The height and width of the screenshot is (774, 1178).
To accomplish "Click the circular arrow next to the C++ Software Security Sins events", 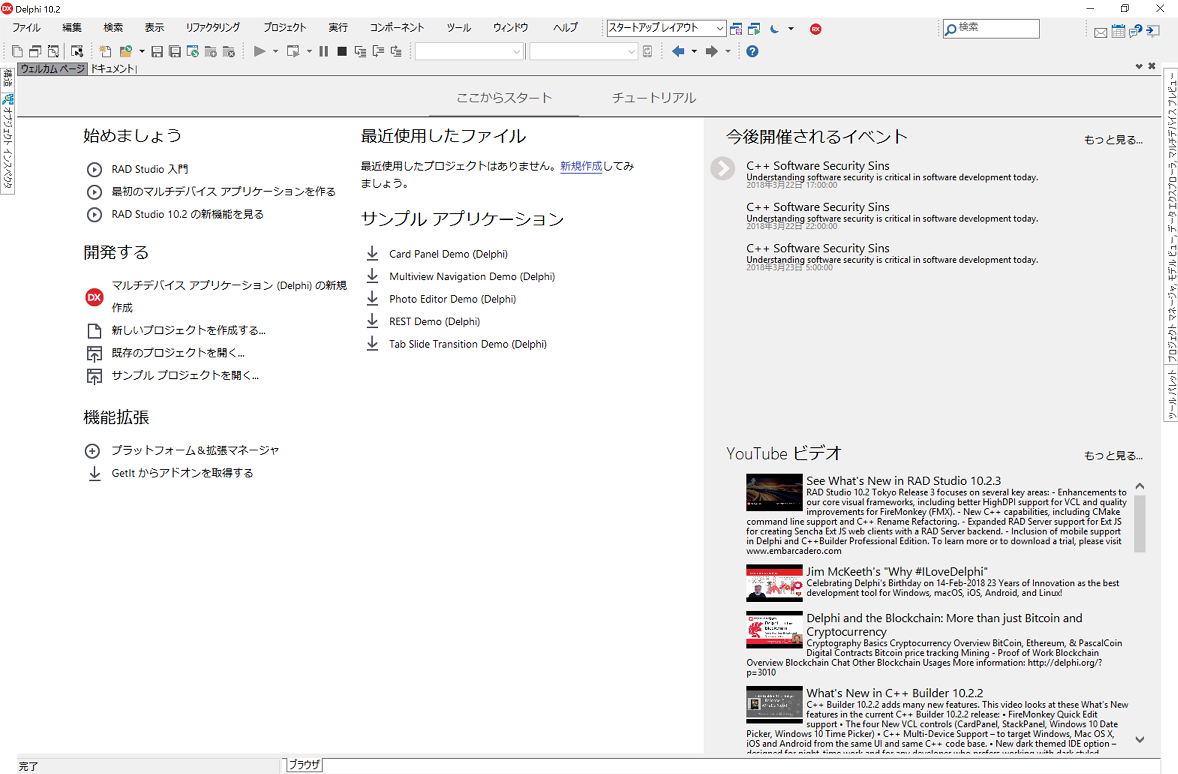I will [723, 168].
